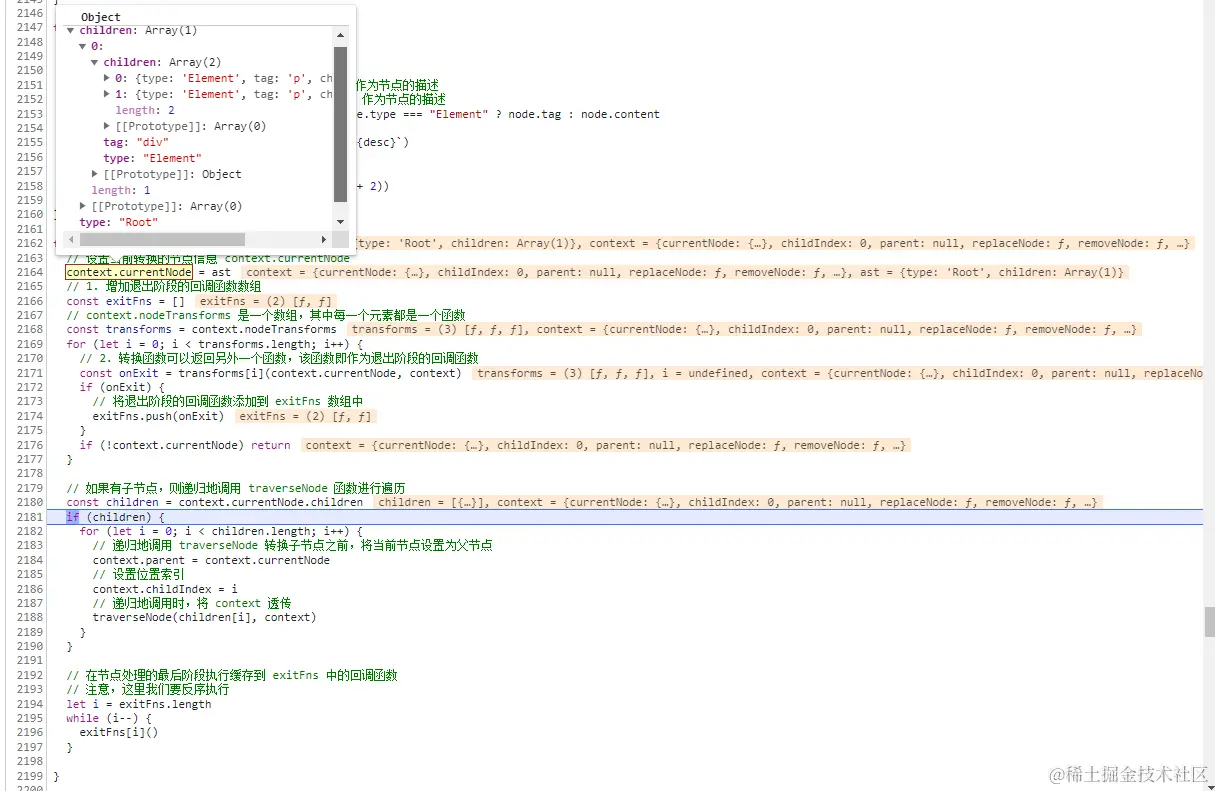The height and width of the screenshot is (791, 1215).
Task: Click the 'length: 2' property in popup
Action: tap(145, 111)
